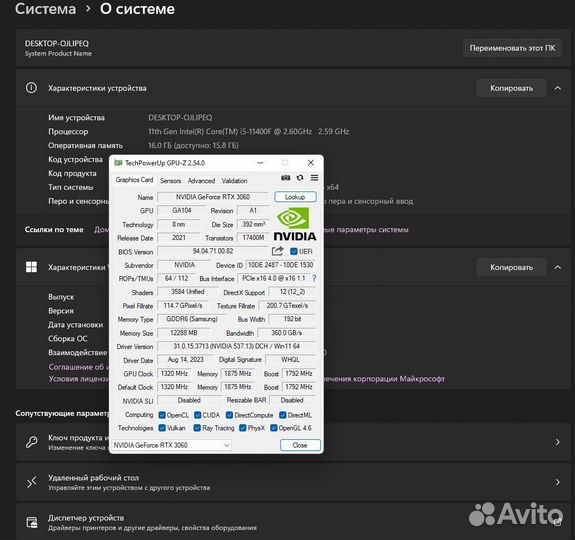Click Копировать for device characteristics
This screenshot has height=540, width=575.
[x=511, y=88]
